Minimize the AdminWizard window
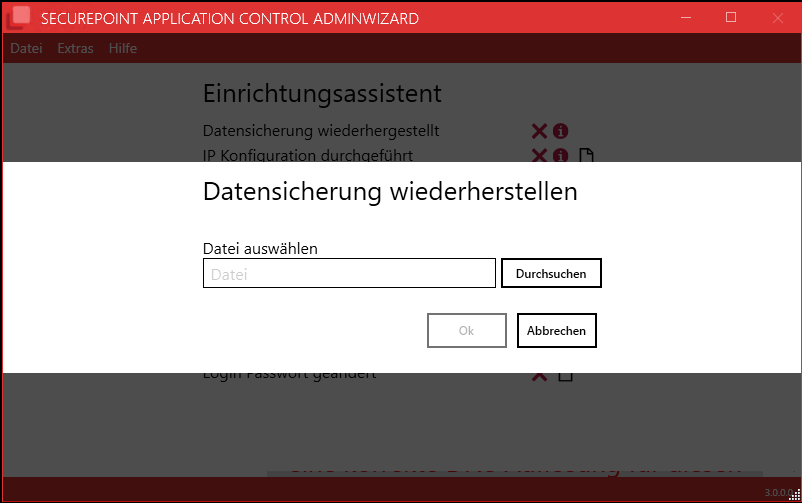The height and width of the screenshot is (503, 802). pos(686,17)
